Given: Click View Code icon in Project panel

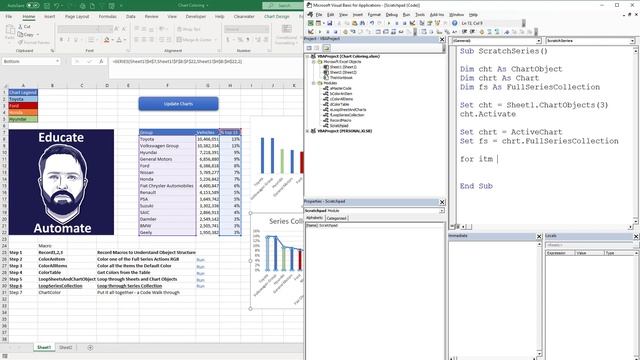Looking at the screenshot, I should 309,48.
